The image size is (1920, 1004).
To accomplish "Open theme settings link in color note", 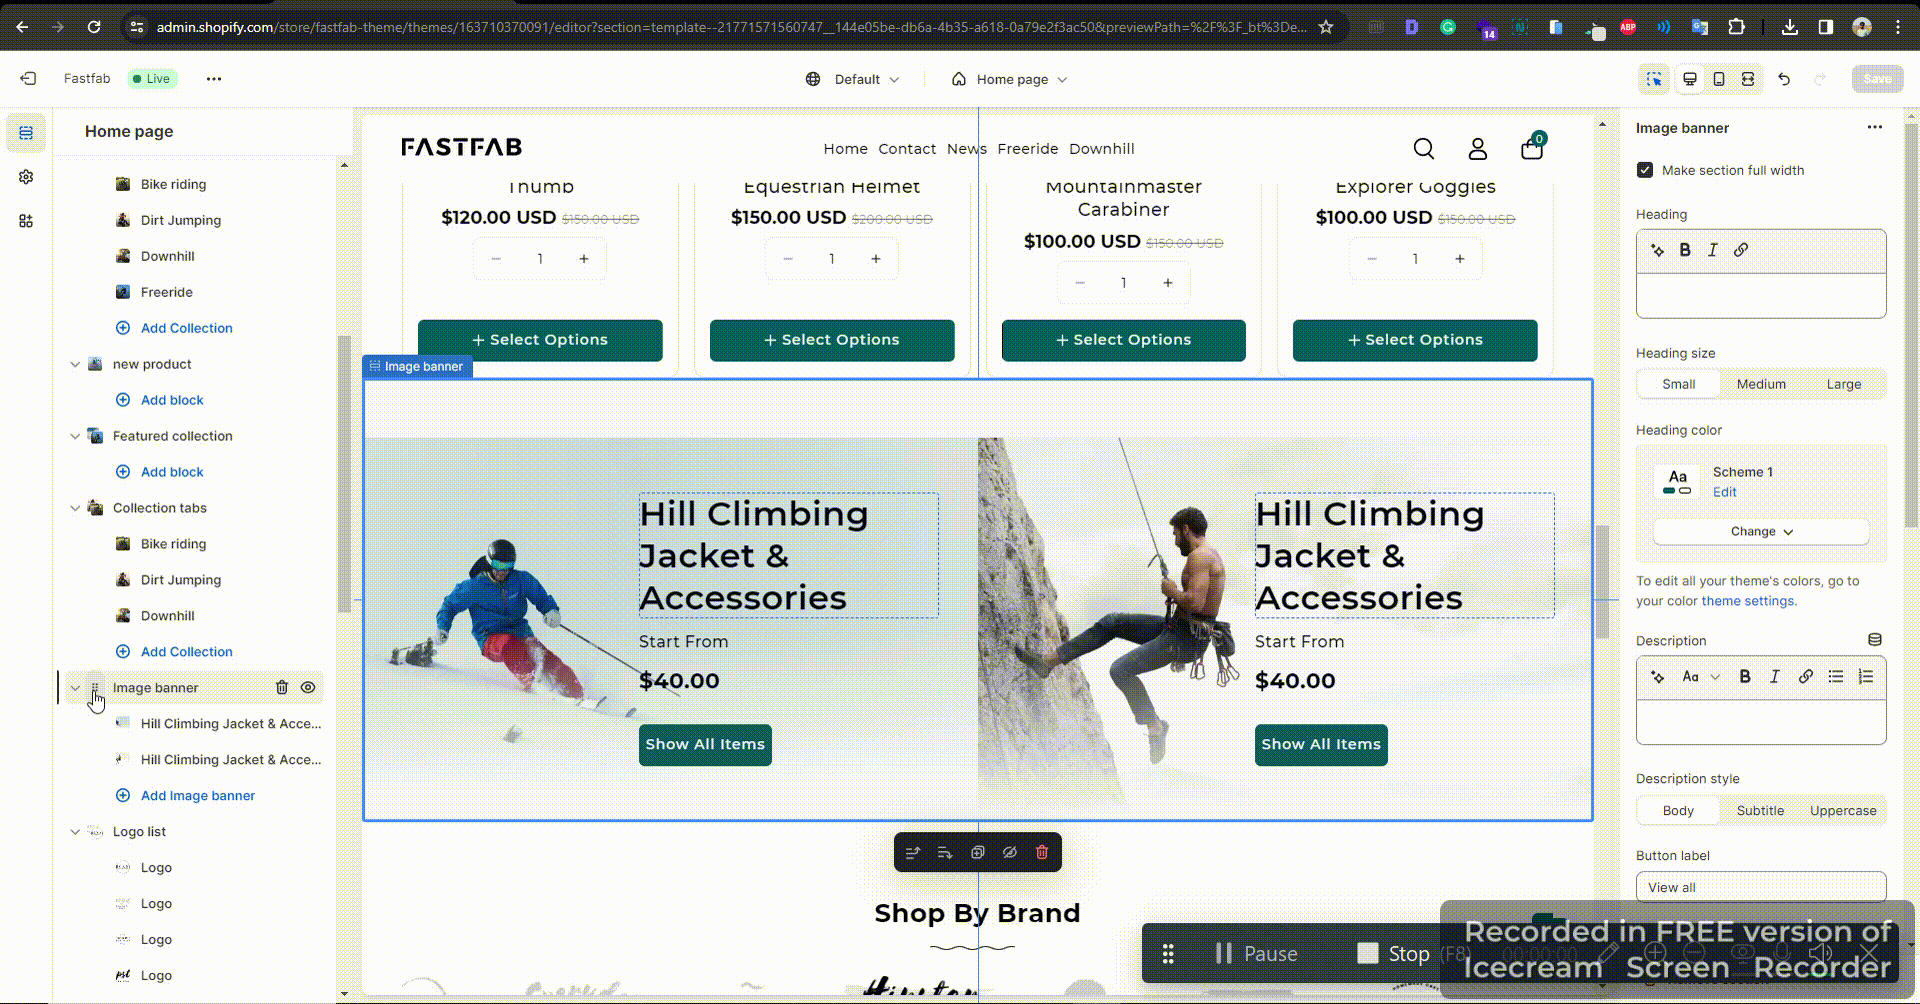I will pos(1748,601).
